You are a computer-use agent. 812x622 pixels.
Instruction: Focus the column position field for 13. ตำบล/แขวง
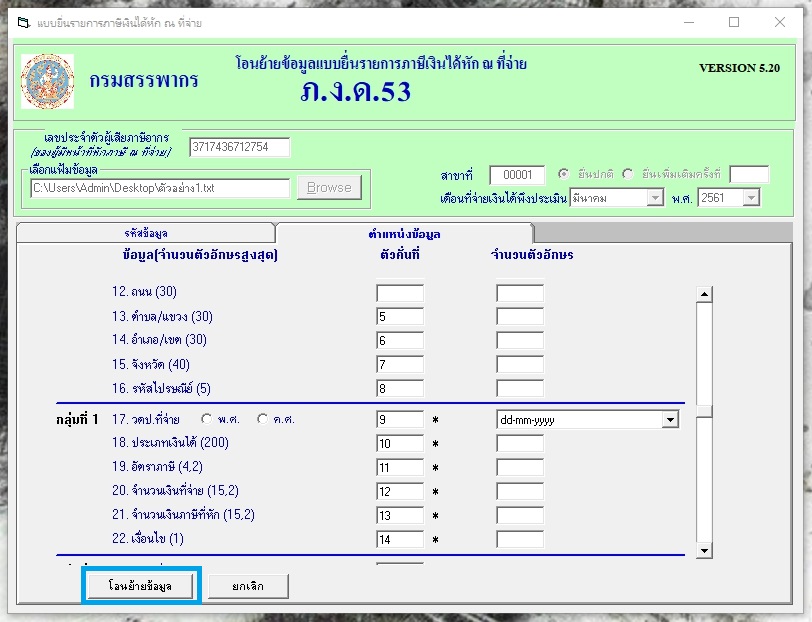(x=400, y=316)
